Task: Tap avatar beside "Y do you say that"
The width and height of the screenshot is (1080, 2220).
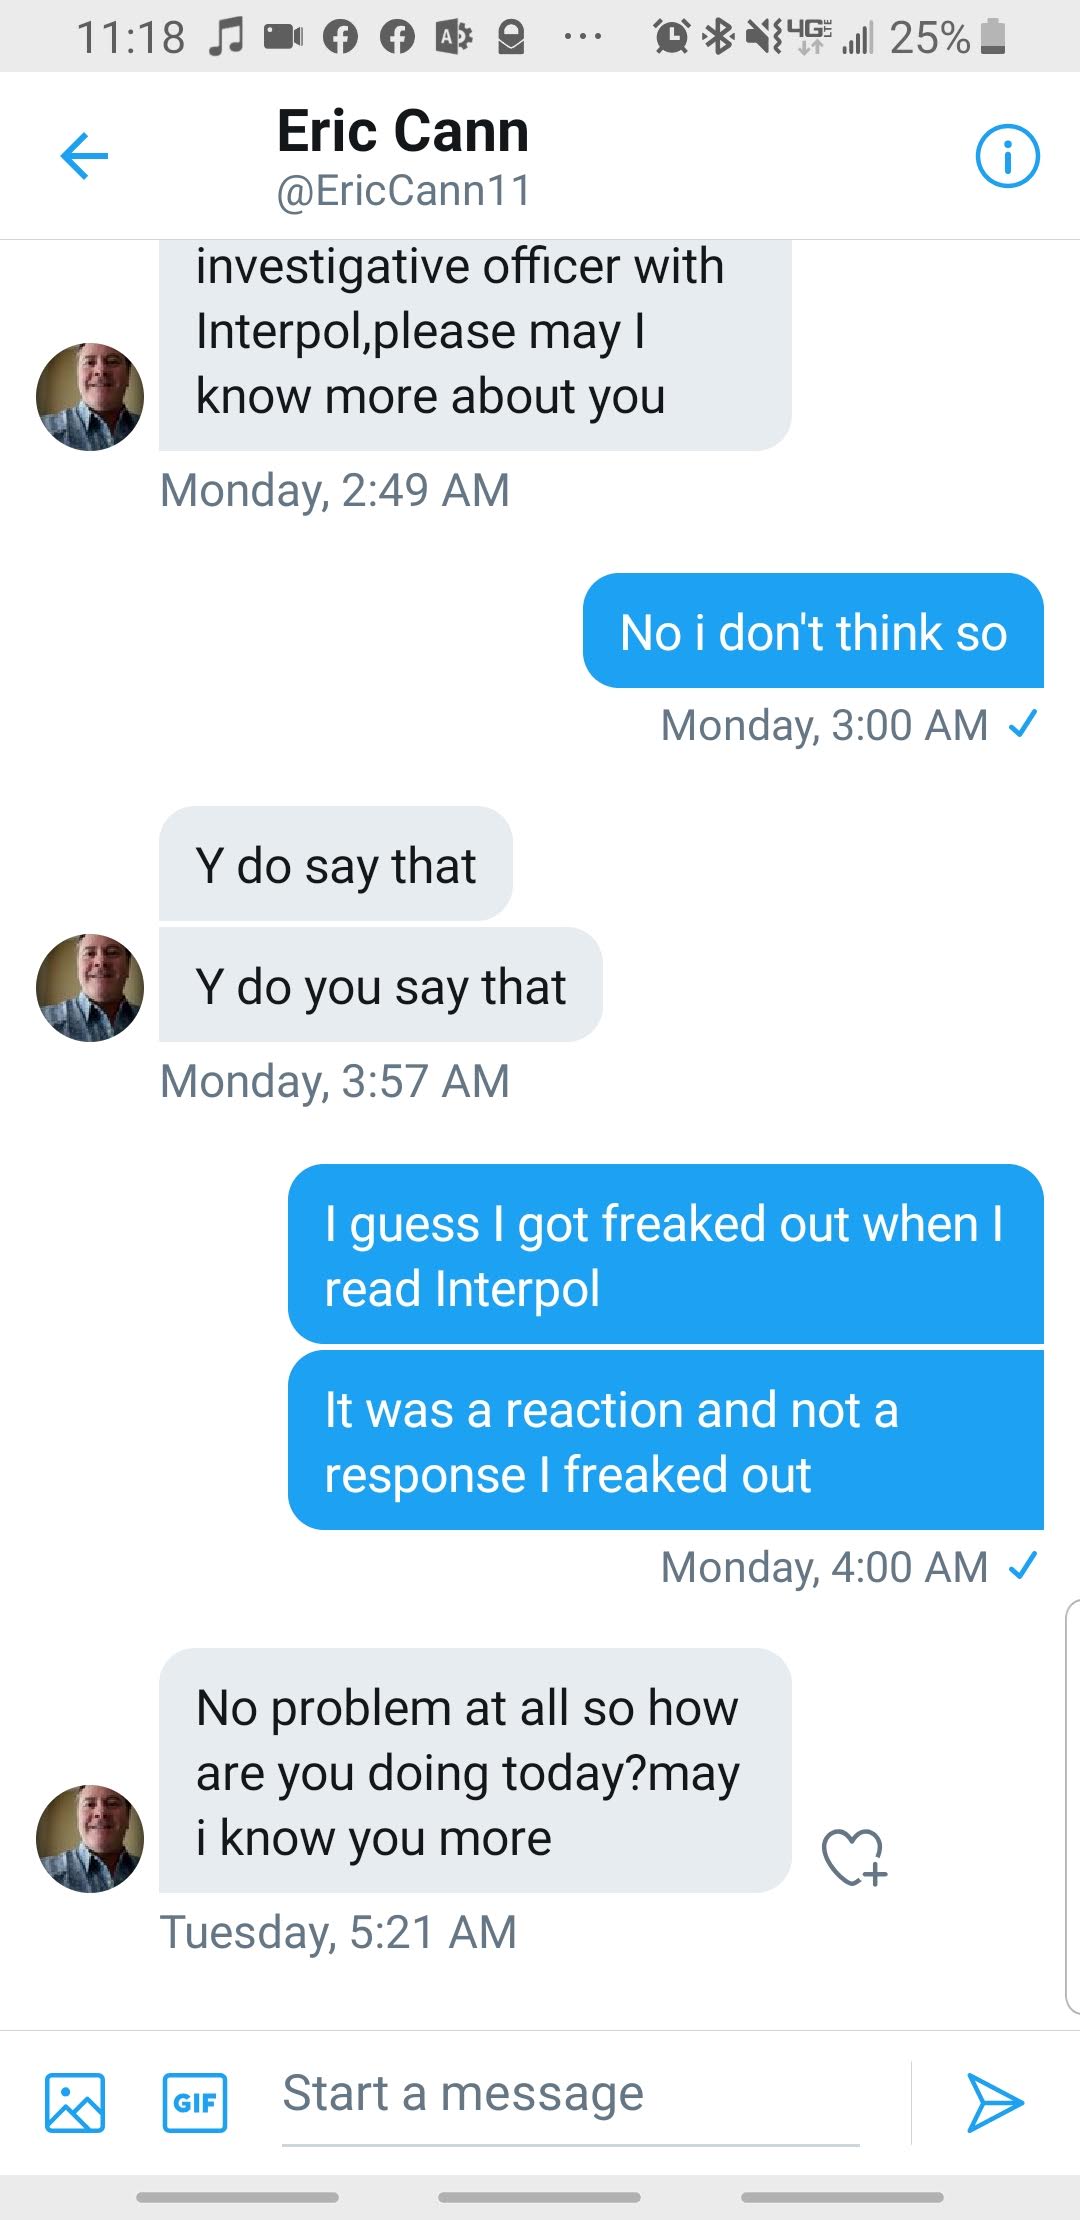Action: [x=90, y=988]
